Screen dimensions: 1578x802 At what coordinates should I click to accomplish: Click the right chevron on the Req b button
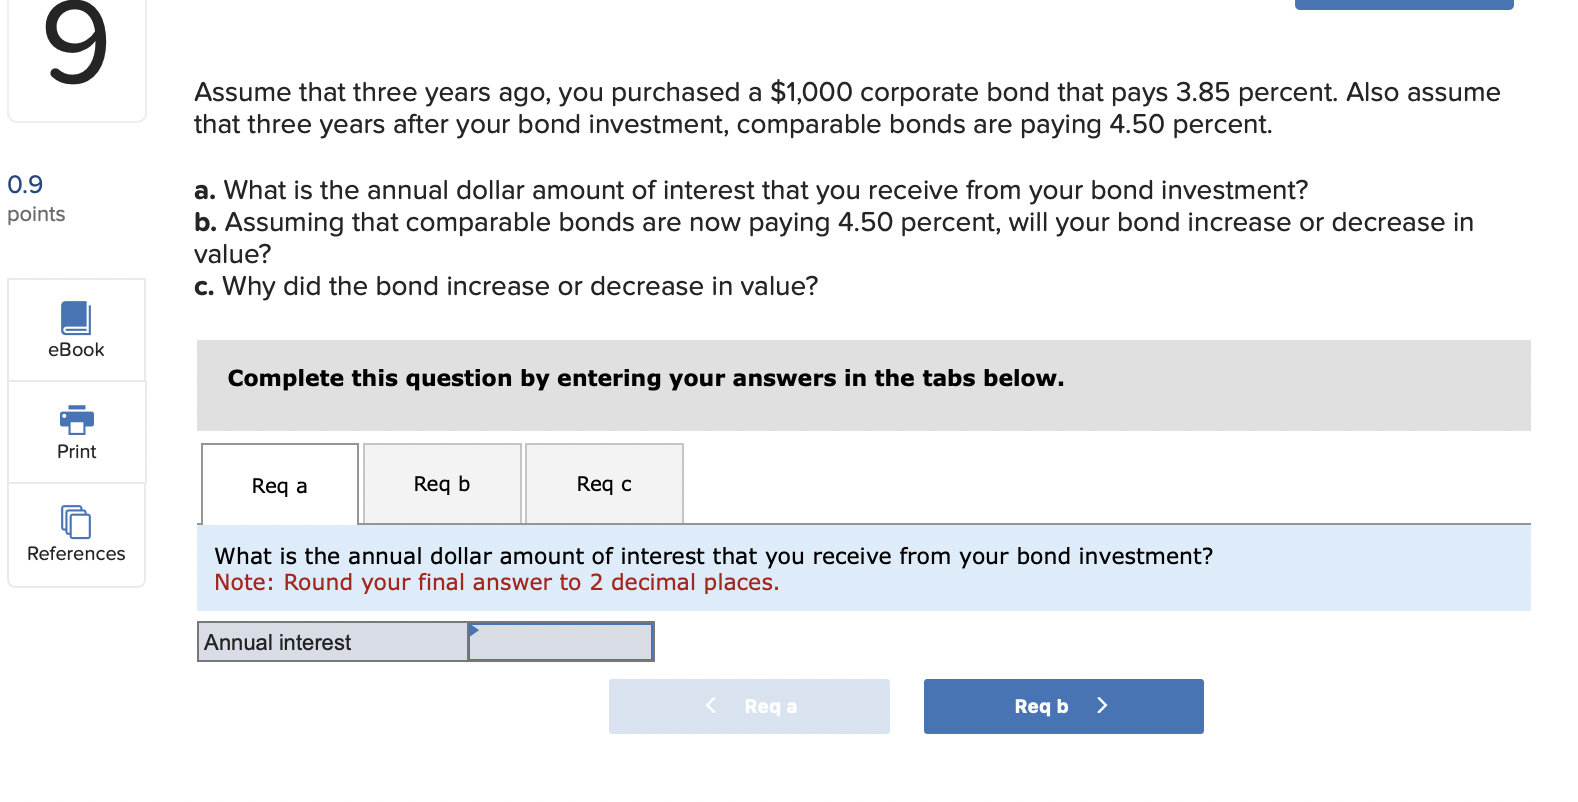(1102, 706)
